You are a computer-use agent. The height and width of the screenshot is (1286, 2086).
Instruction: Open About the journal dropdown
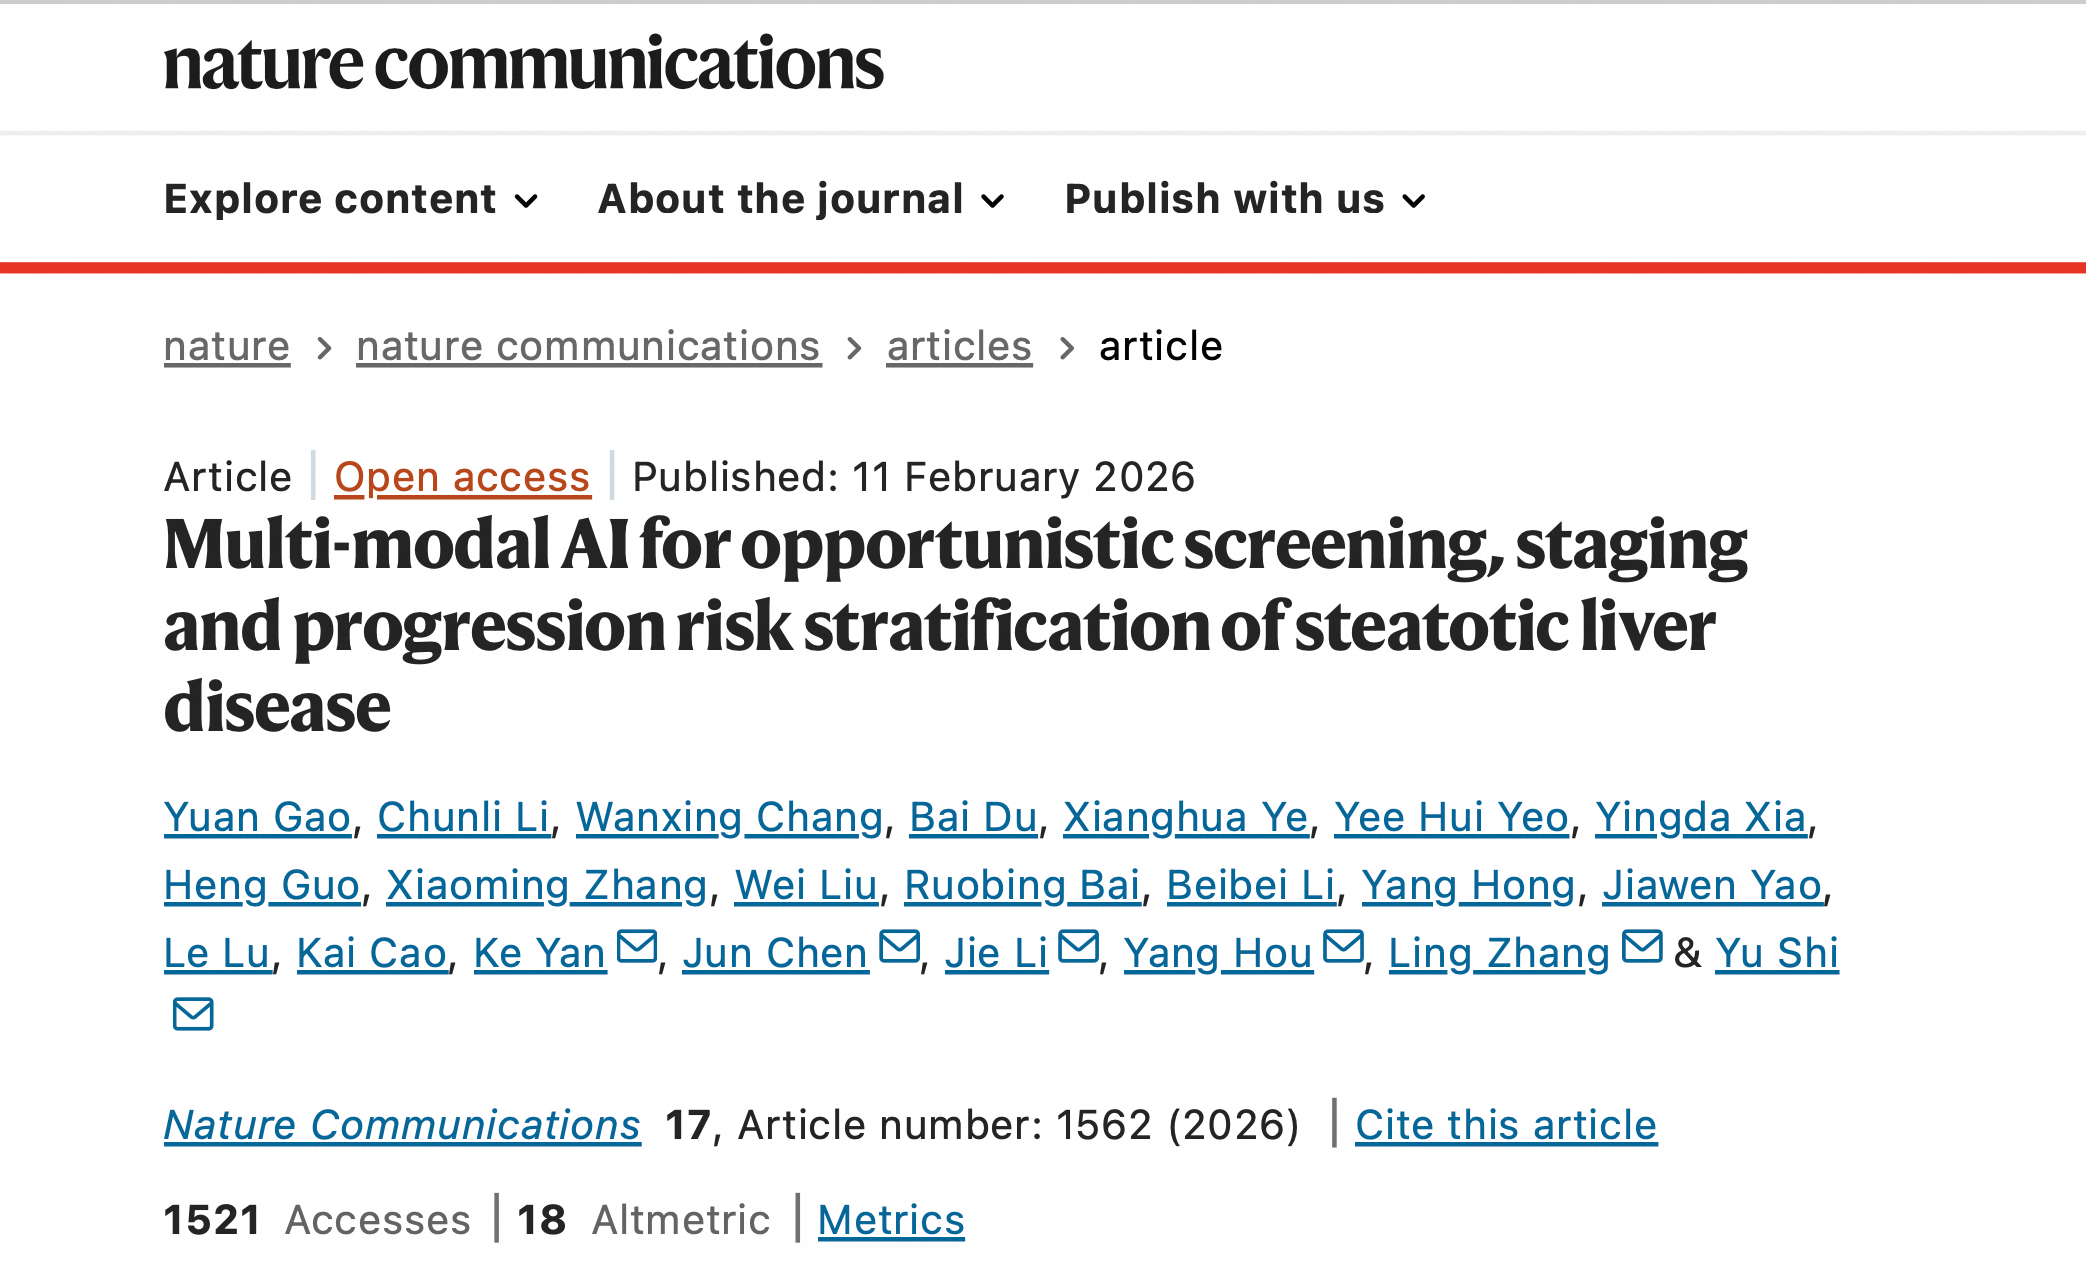pos(800,199)
